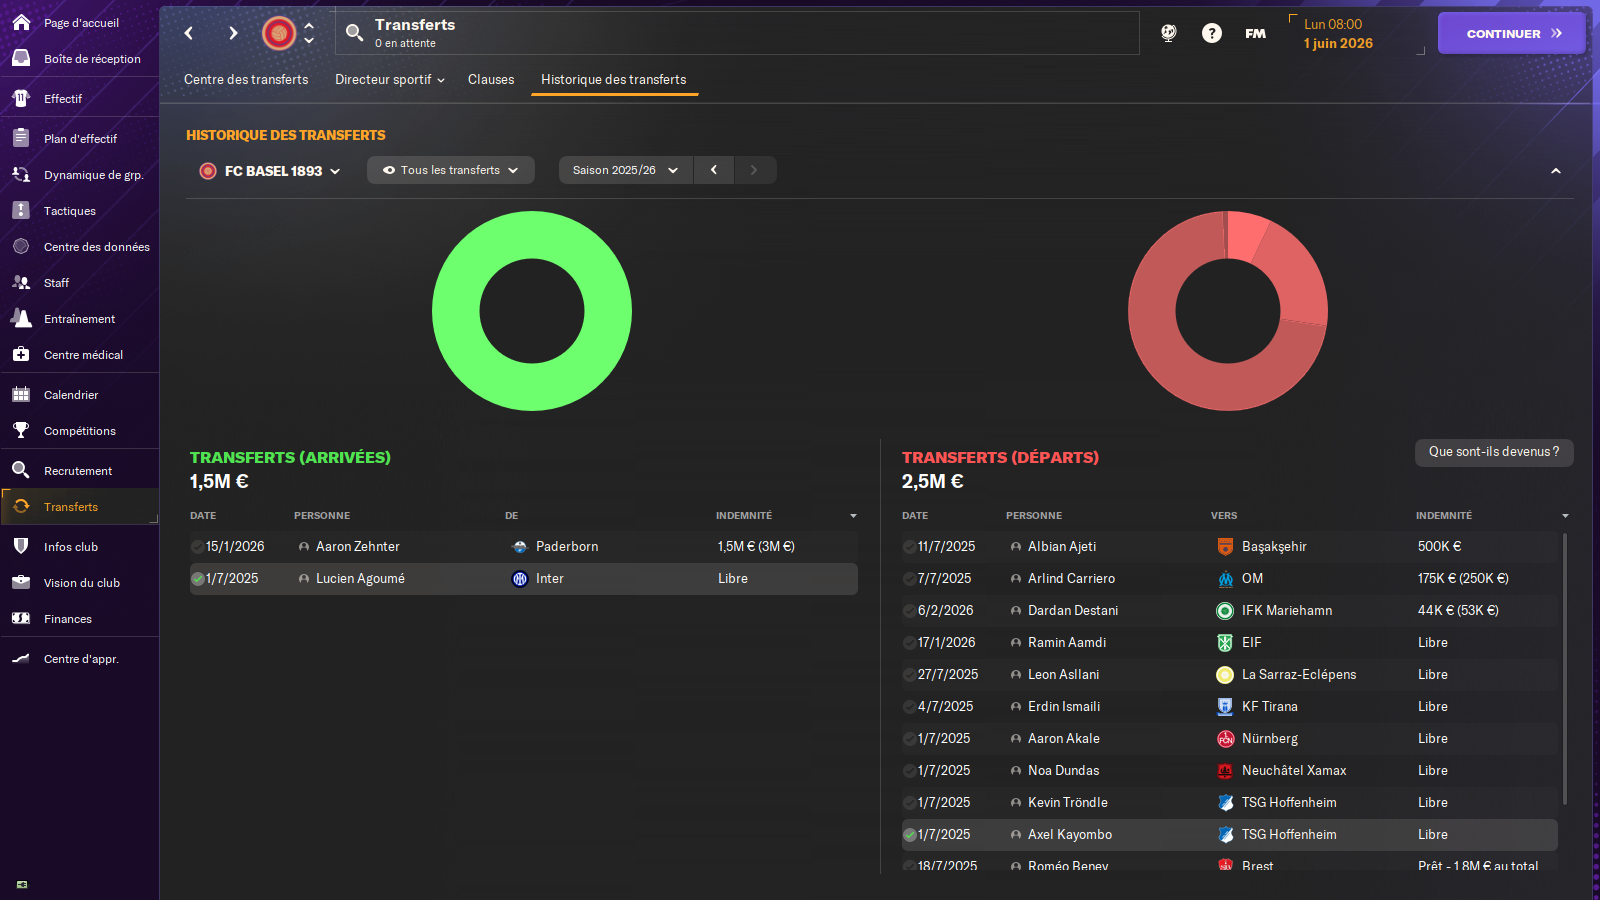Screen dimensions: 1600x900
Task: Switch to Centre des transferts tab
Action: [x=246, y=79]
